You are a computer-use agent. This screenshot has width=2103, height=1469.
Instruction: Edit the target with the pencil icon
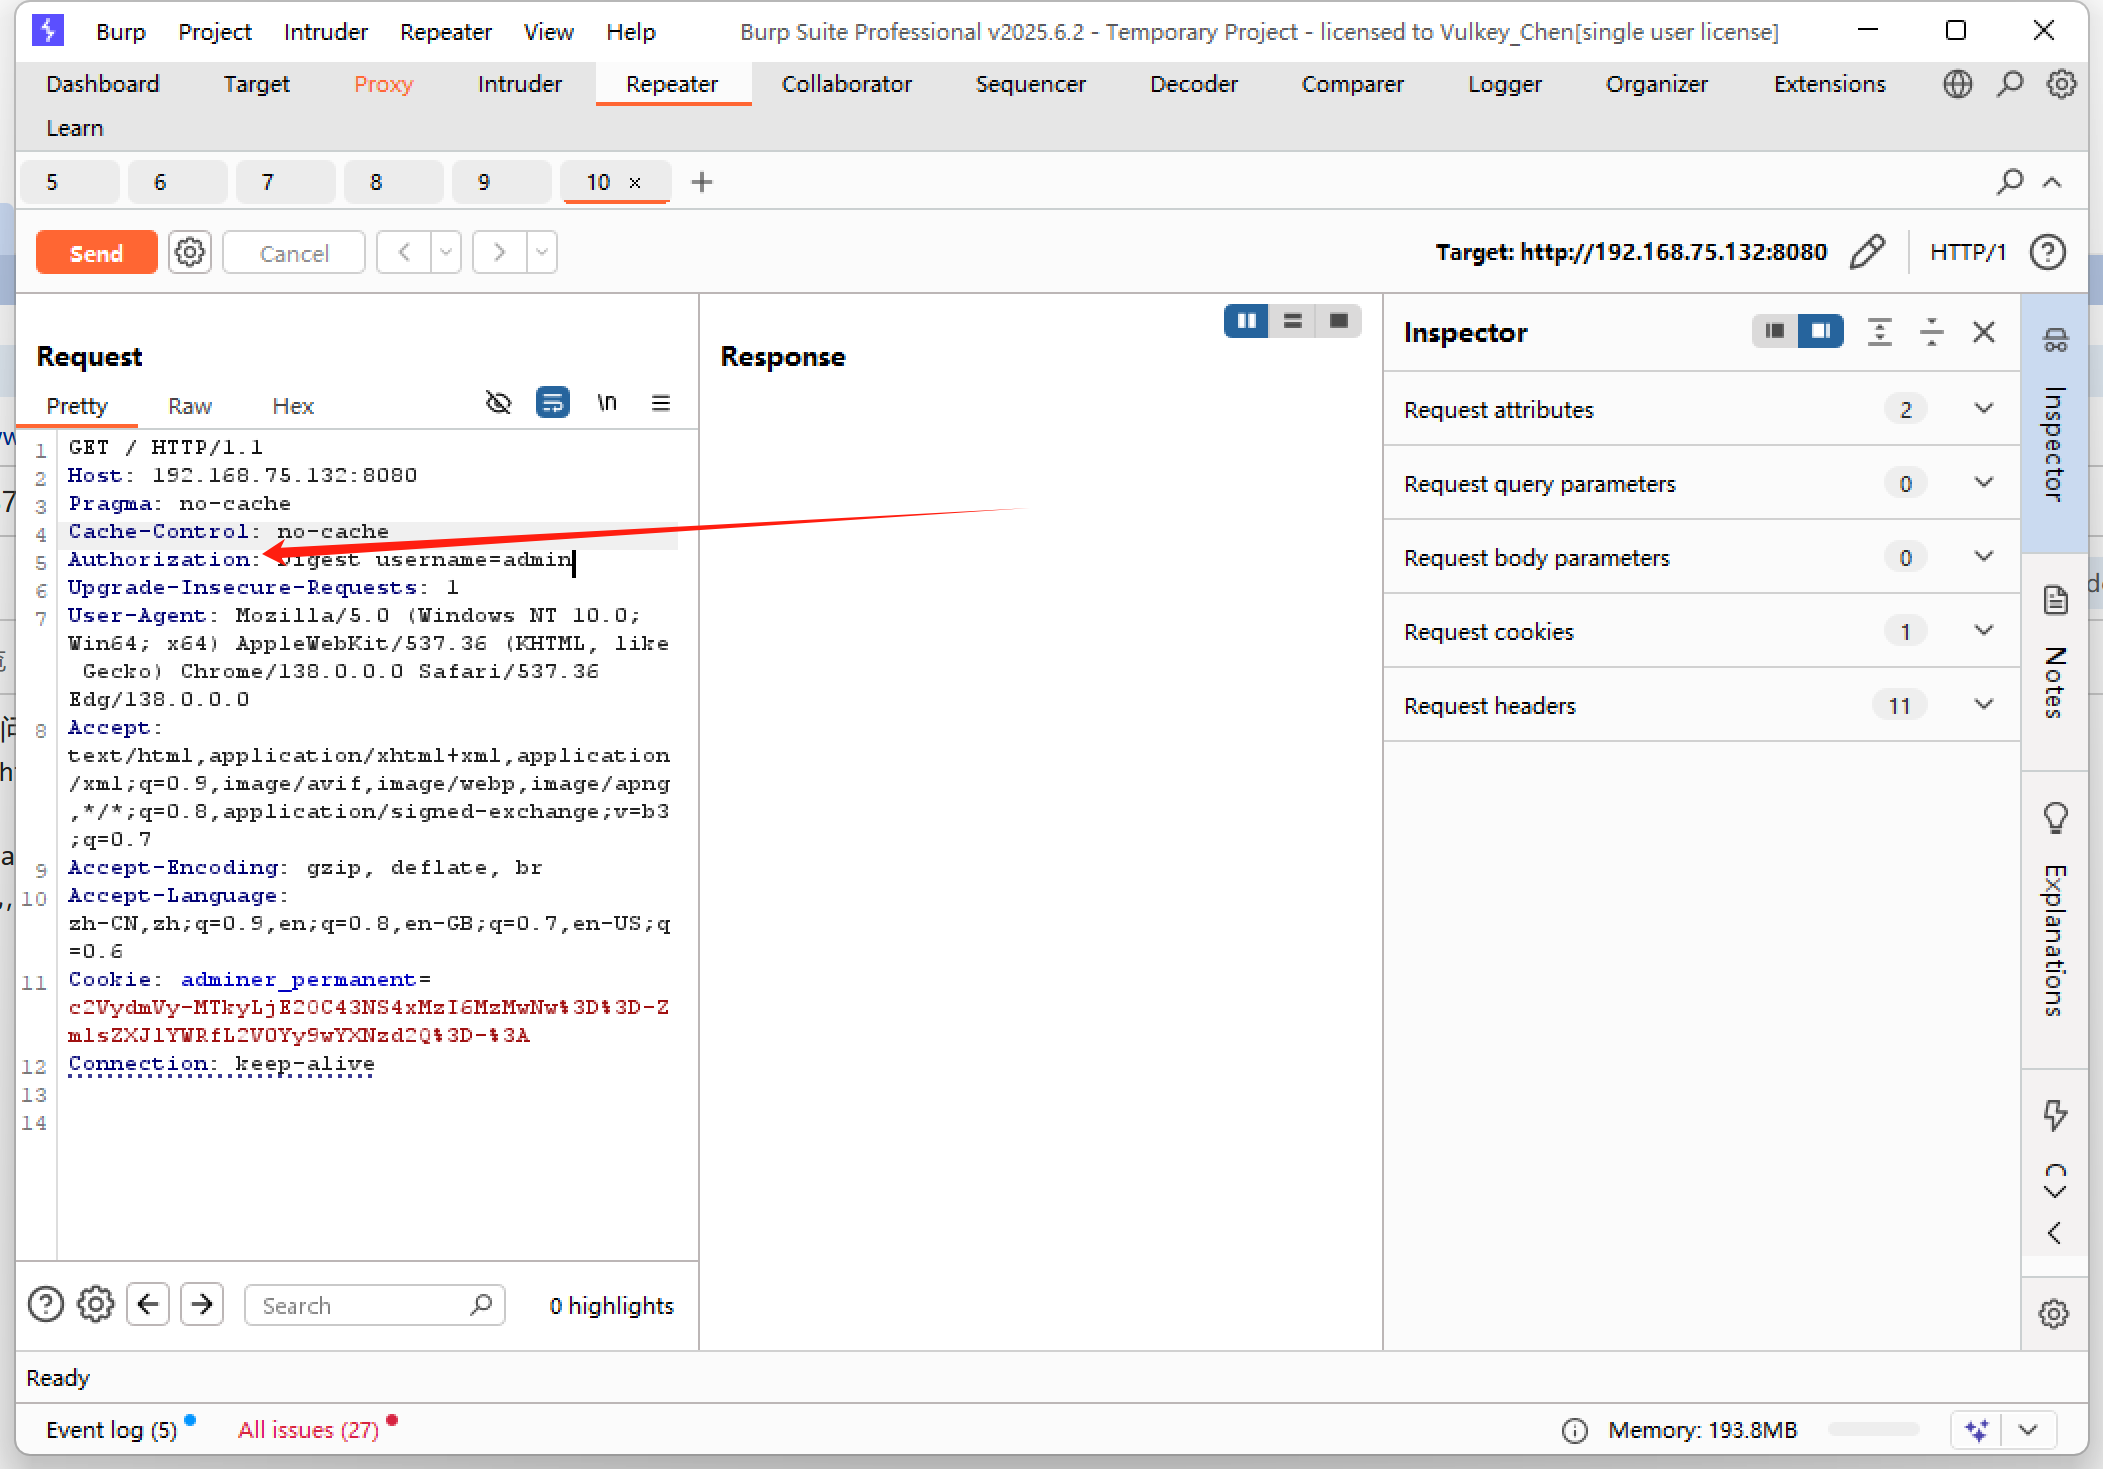point(1866,252)
